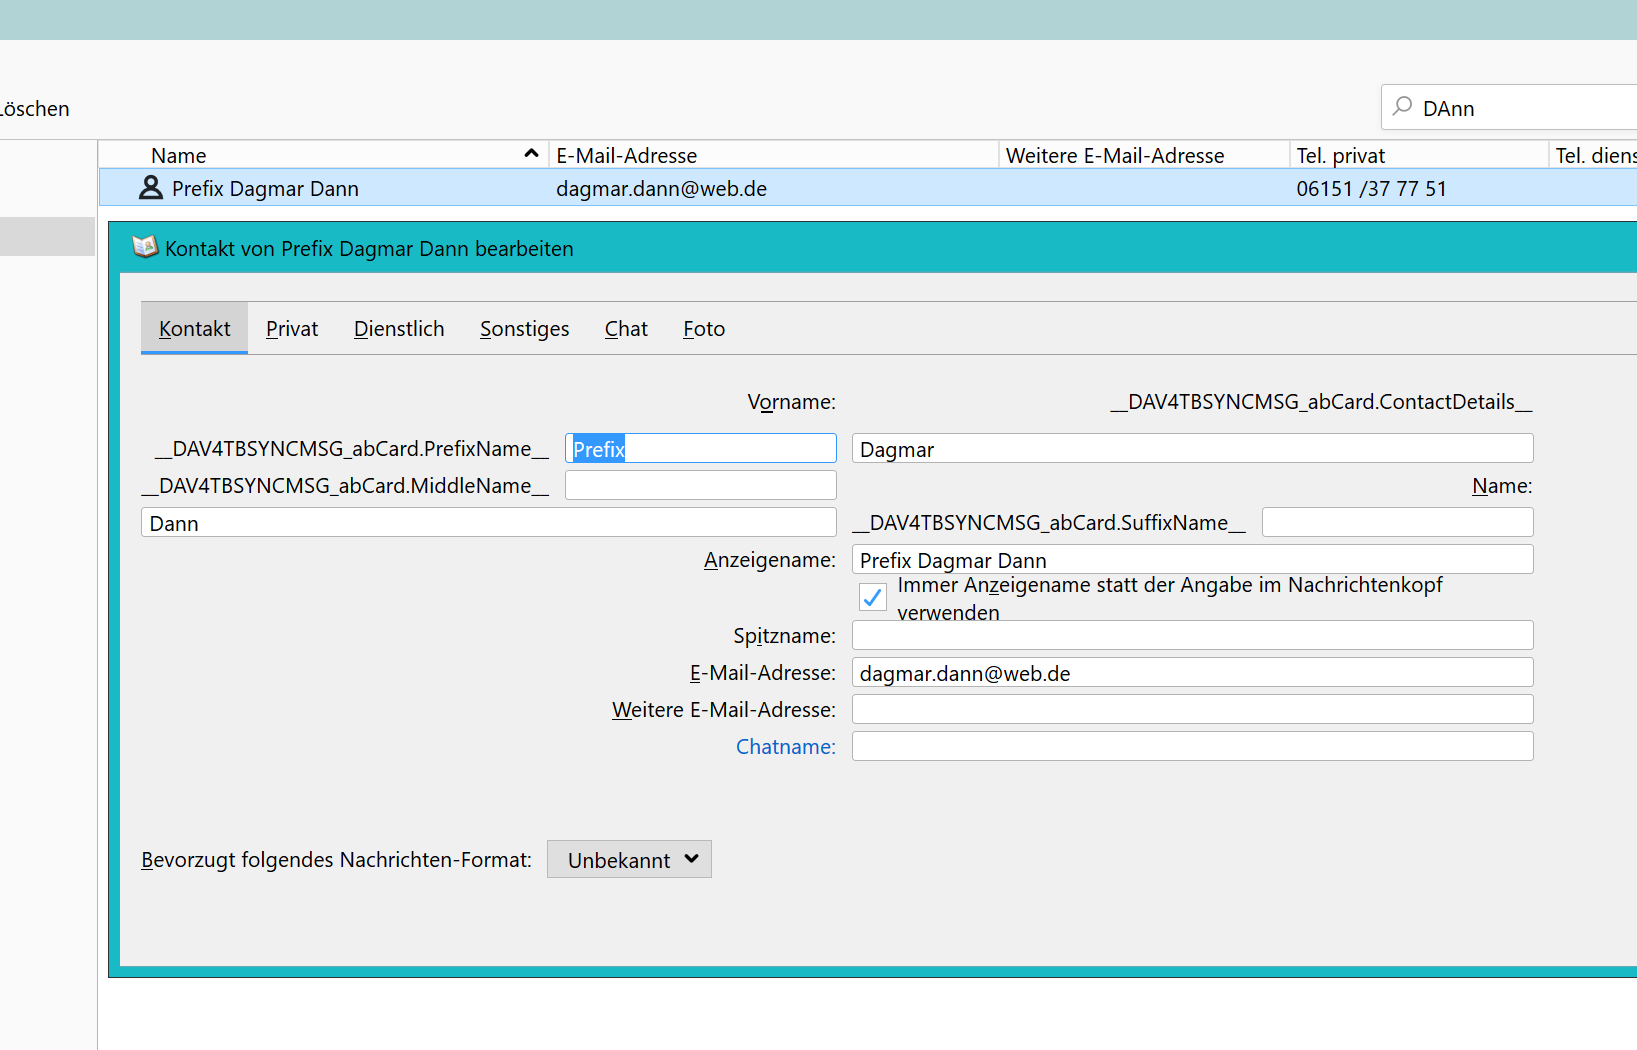
Task: Open the Dienstlich tab
Action: pos(399,329)
